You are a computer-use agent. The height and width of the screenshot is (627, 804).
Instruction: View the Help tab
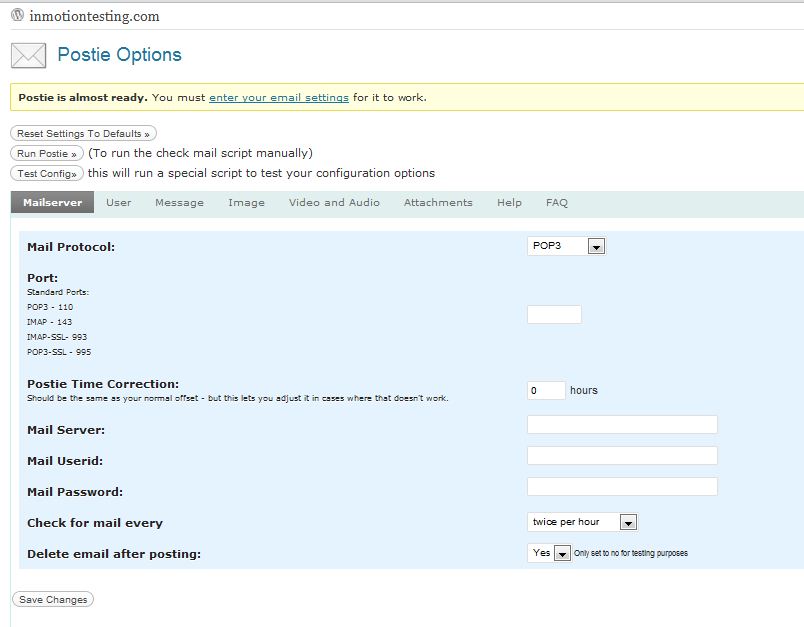tap(509, 202)
